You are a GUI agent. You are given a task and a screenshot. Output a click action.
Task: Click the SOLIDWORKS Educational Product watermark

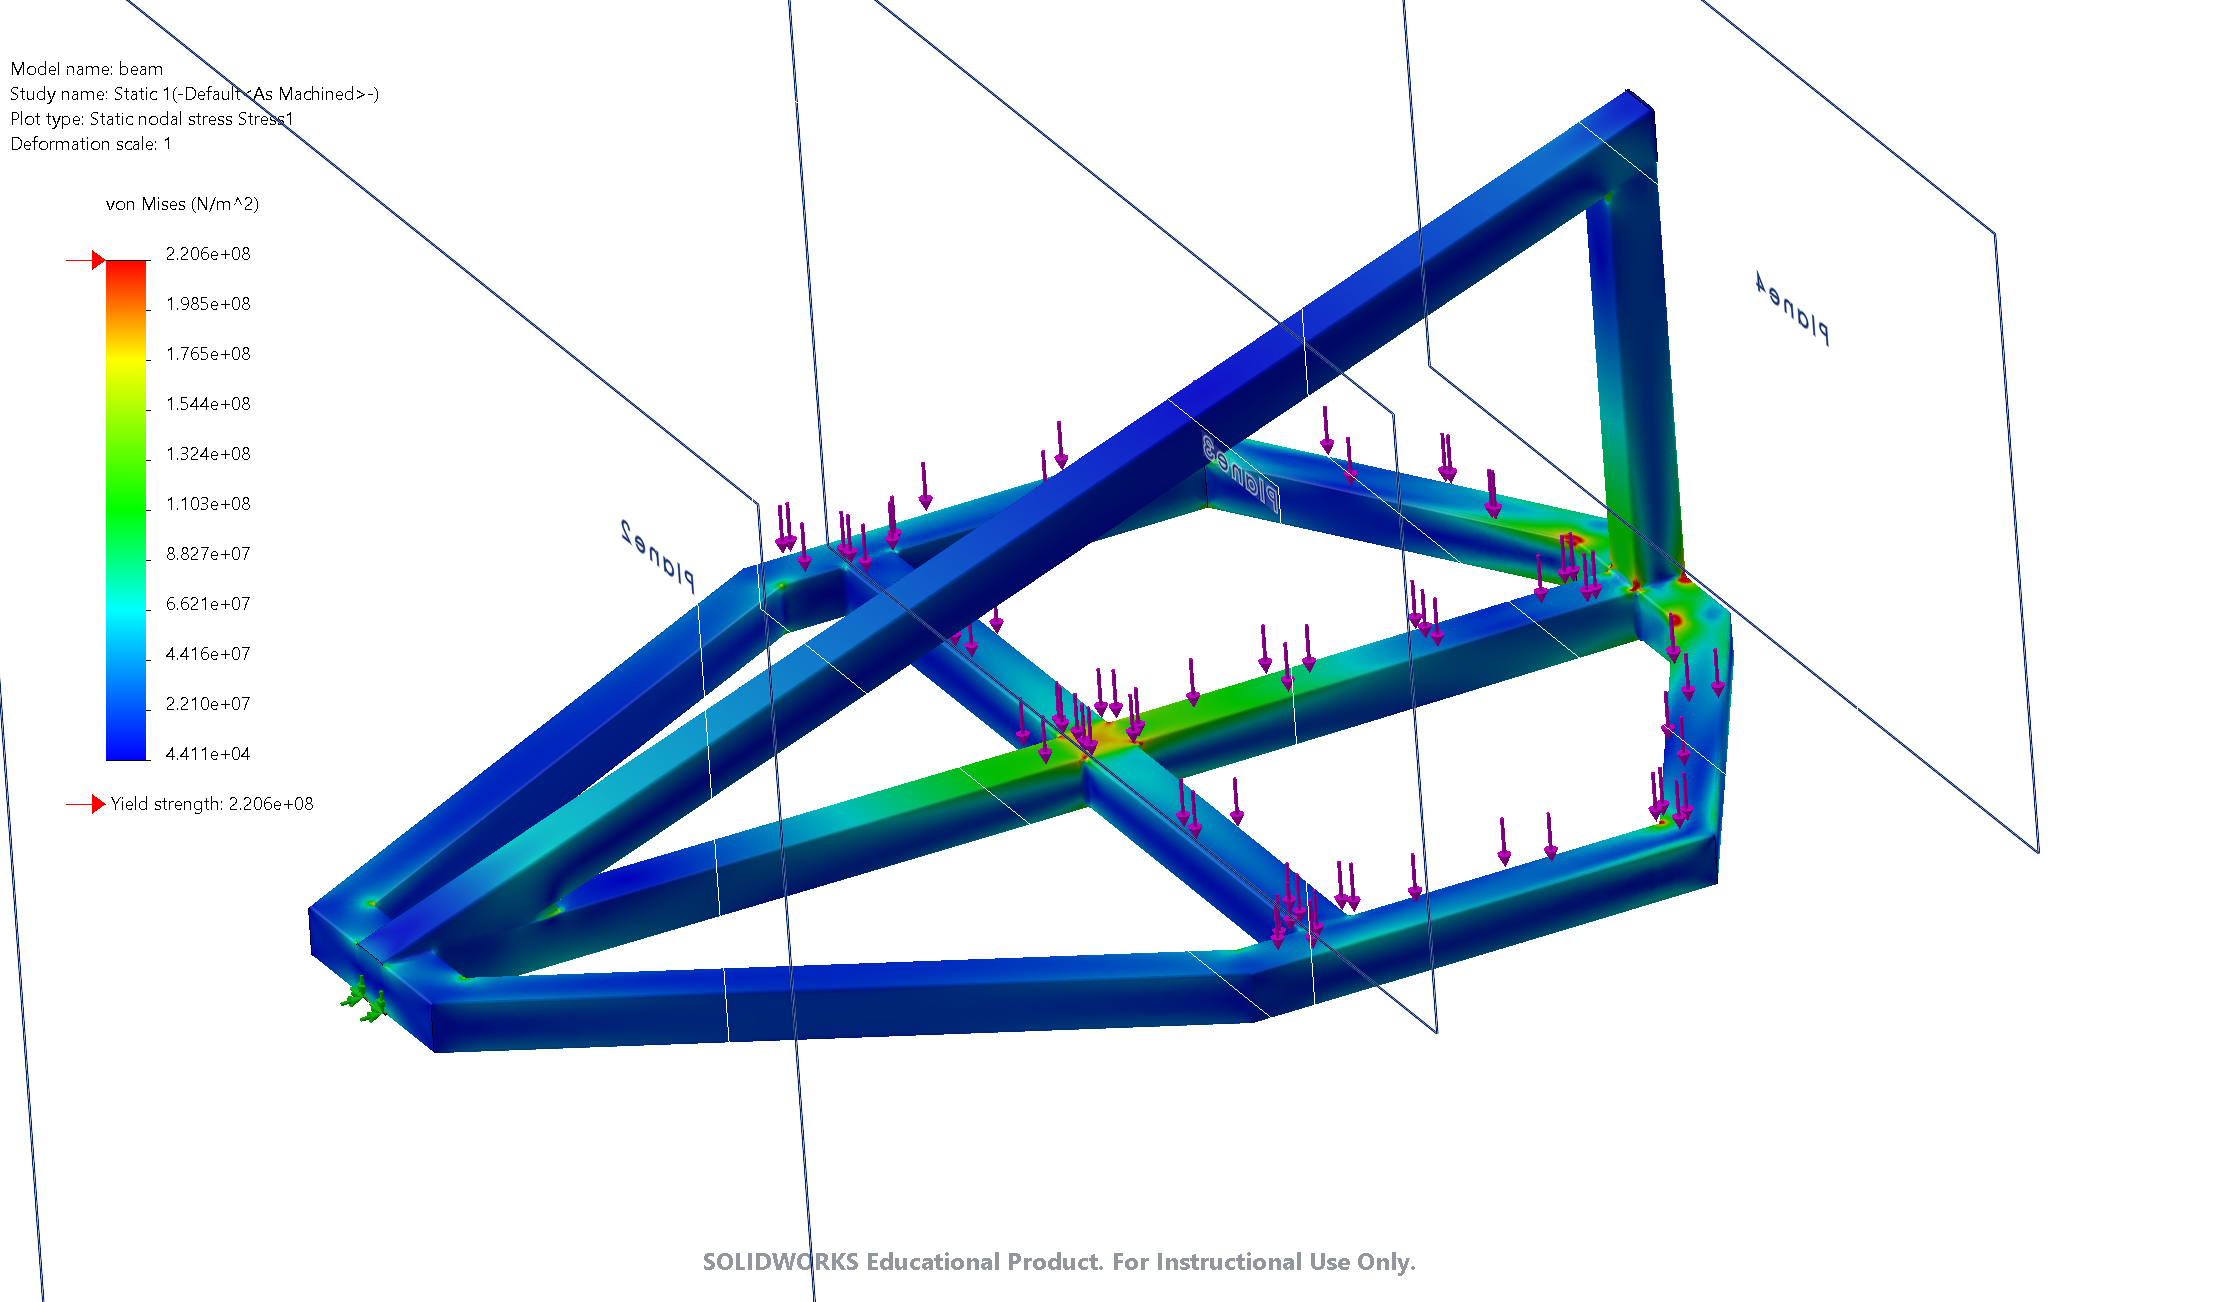1059,1262
